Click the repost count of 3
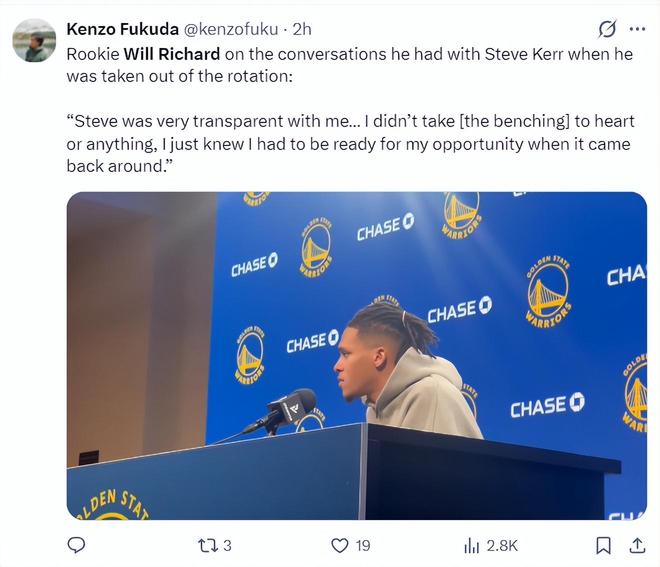 [227, 545]
